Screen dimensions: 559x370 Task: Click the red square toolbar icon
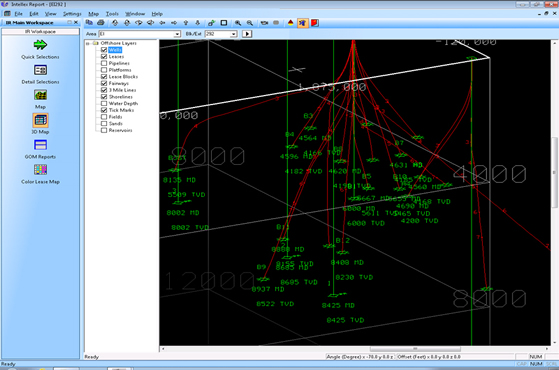(314, 23)
